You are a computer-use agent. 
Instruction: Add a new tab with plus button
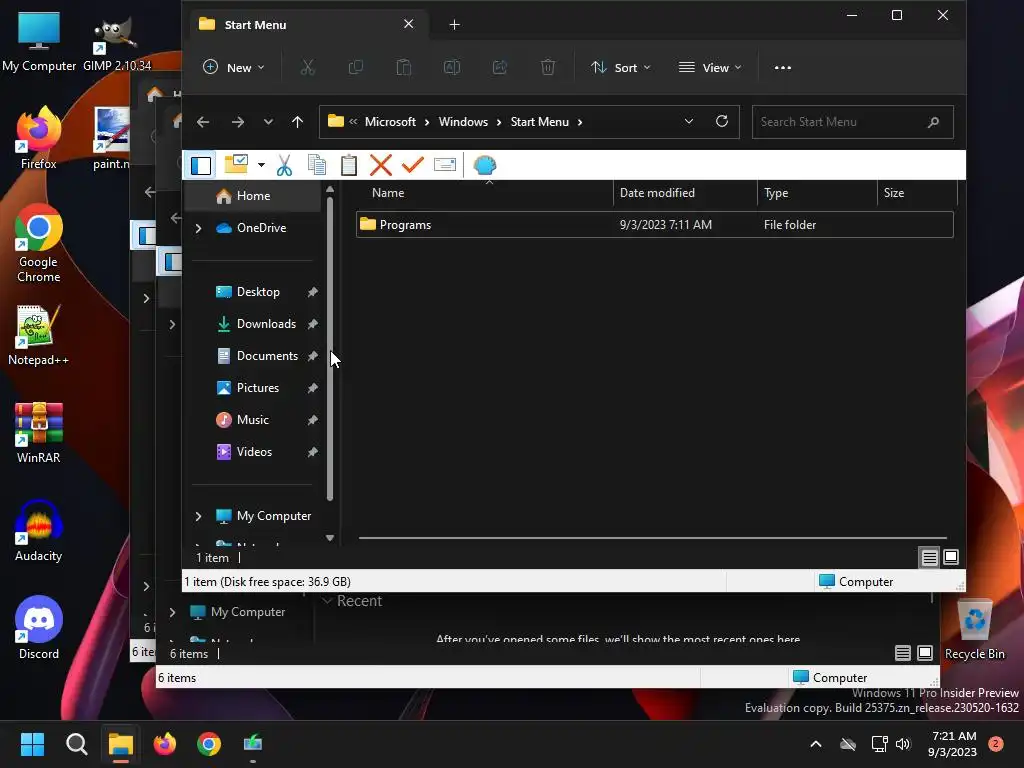pyautogui.click(x=455, y=25)
